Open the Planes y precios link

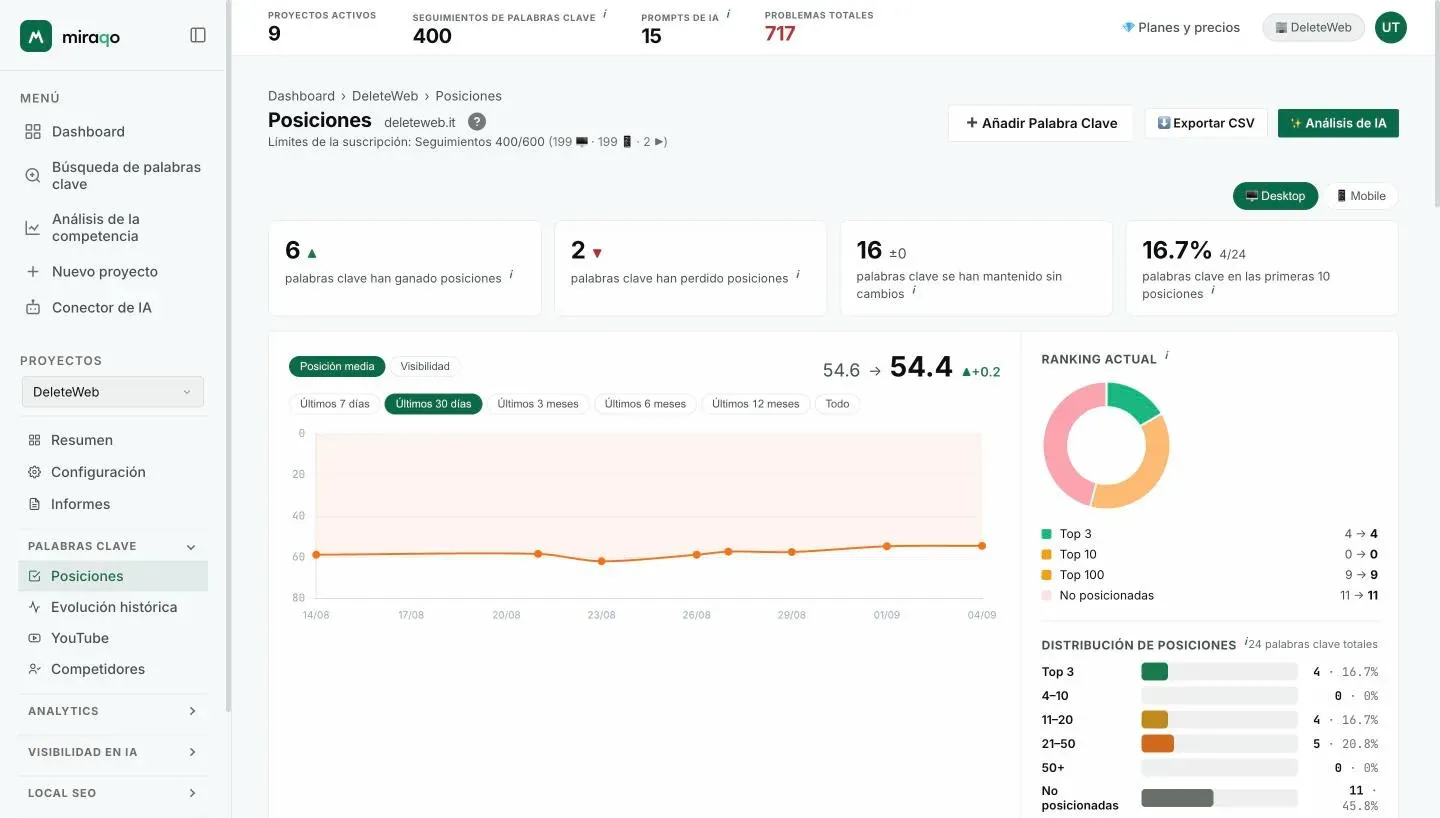1181,28
